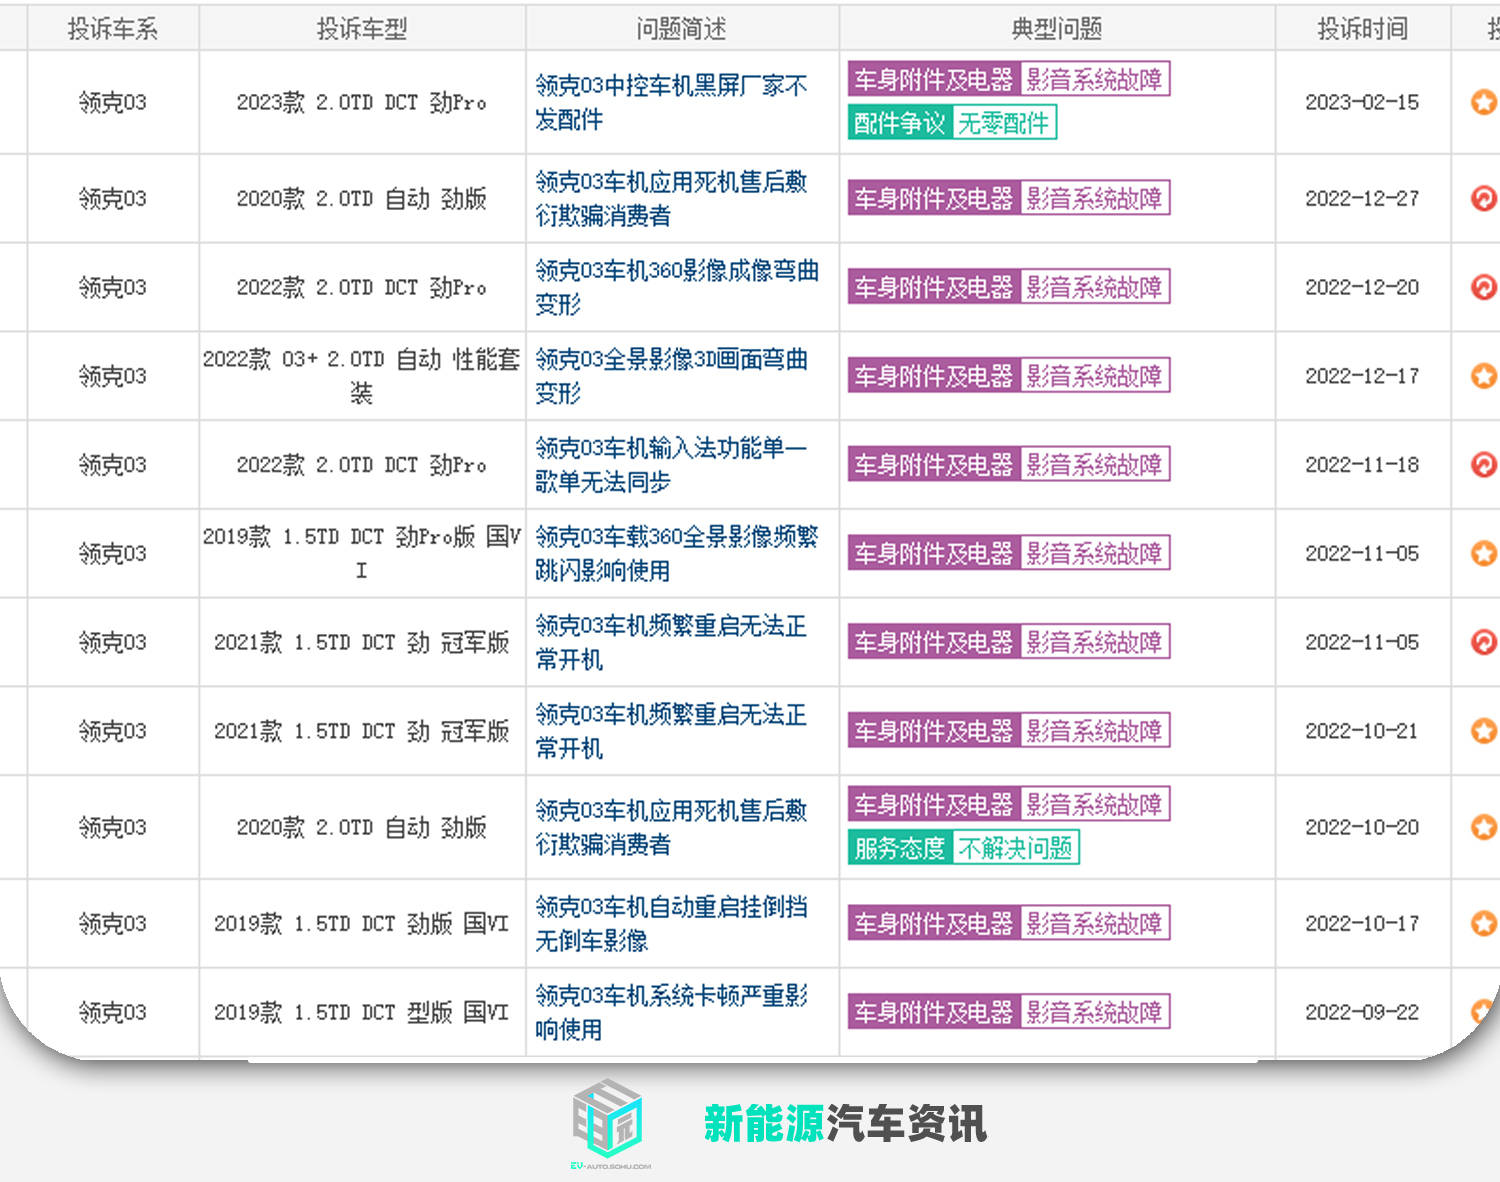Select the date cell 2022-11-18
1500x1182 pixels.
pyautogui.click(x=1362, y=464)
